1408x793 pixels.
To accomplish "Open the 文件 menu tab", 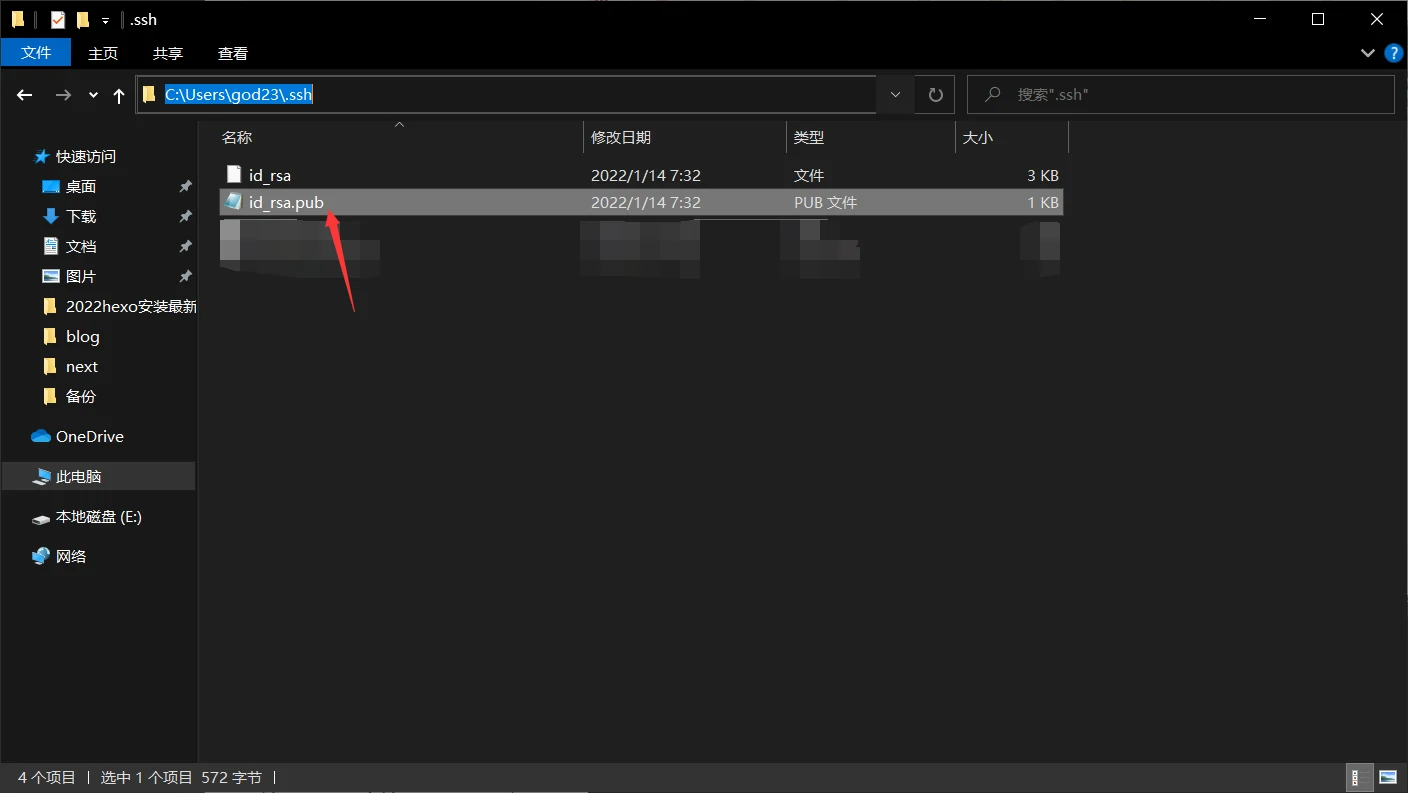I will (36, 53).
